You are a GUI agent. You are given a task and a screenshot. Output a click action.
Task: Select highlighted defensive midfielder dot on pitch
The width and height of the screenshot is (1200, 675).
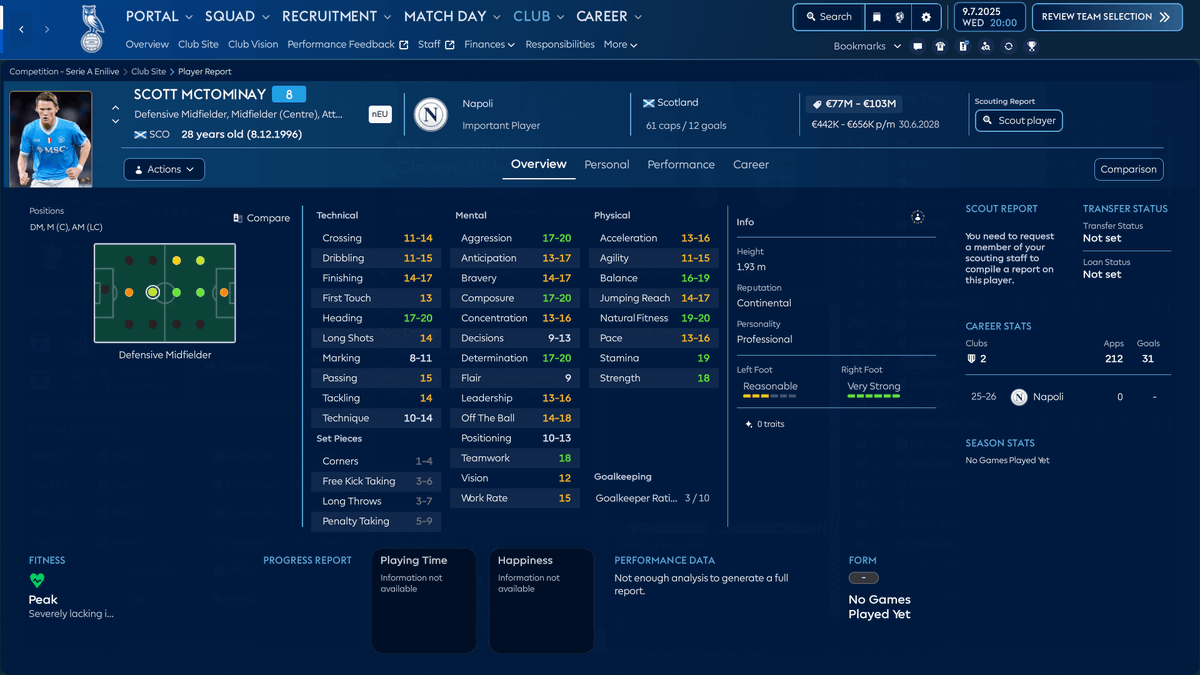point(153,293)
